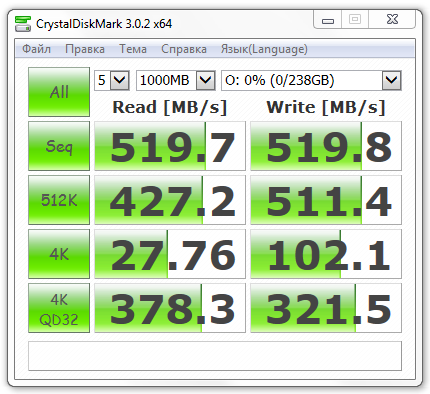430x394 pixels.
Task: Run all benchmarks with the All button
Action: pyautogui.click(x=59, y=92)
